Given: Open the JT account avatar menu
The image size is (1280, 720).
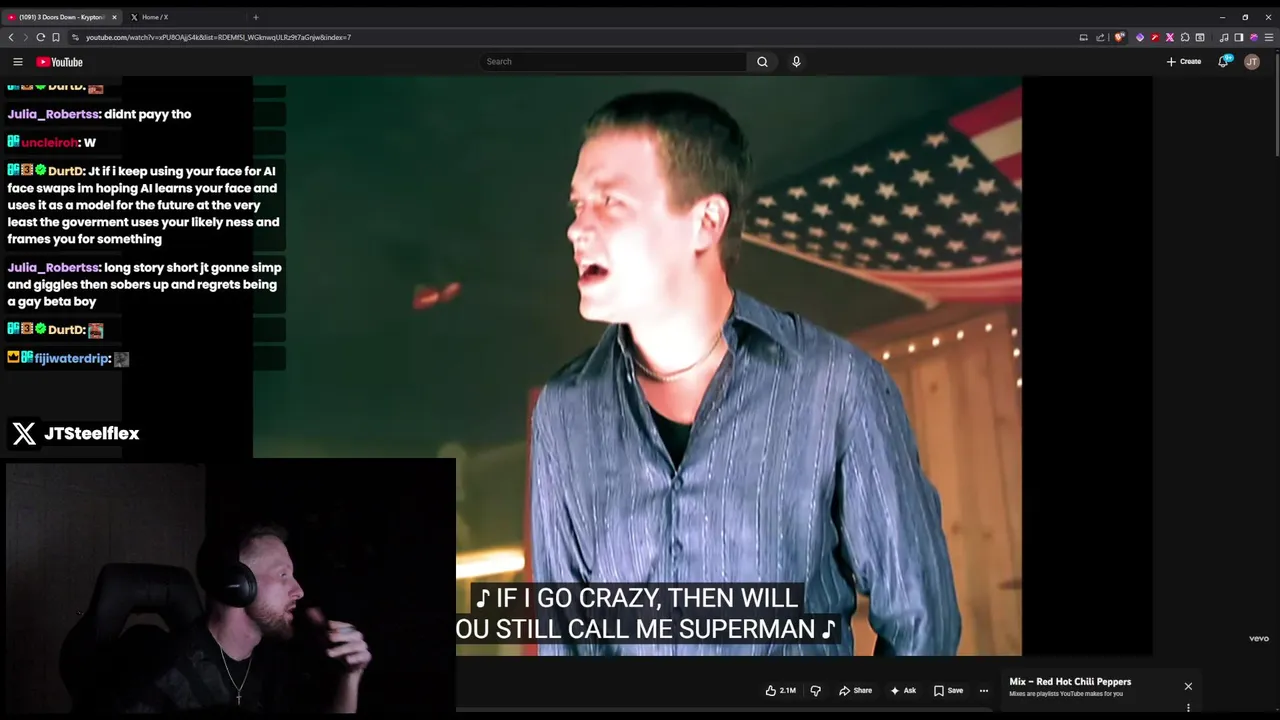Looking at the screenshot, I should 1252,62.
